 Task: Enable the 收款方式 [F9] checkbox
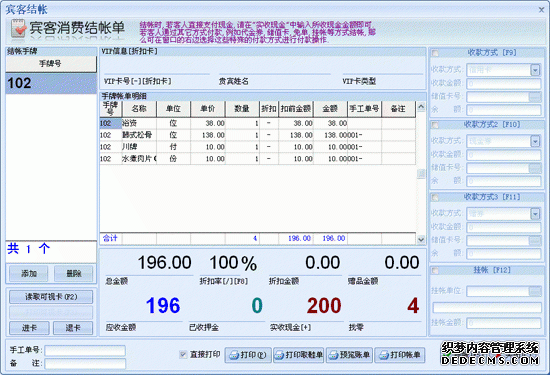tap(435, 53)
